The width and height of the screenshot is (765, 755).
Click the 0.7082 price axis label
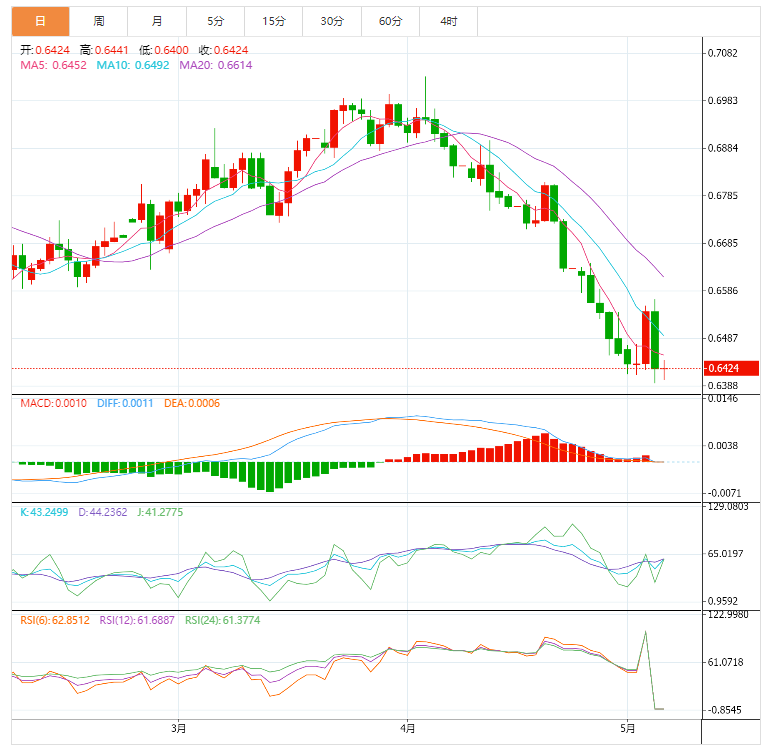click(x=723, y=53)
